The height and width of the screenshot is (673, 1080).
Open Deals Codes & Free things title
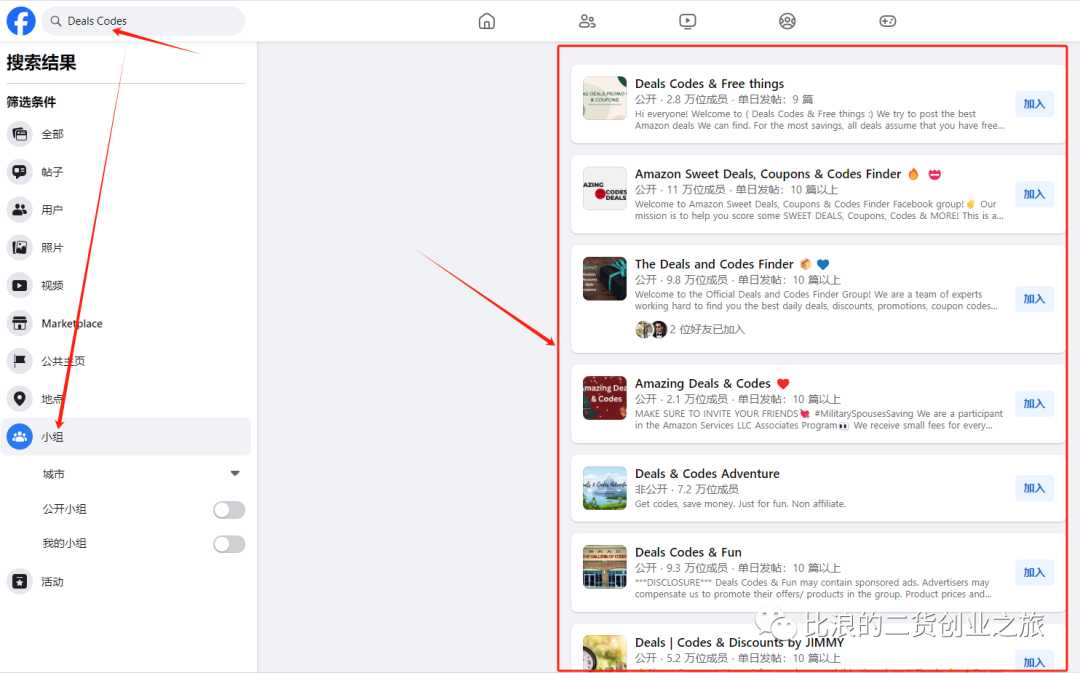coord(709,83)
